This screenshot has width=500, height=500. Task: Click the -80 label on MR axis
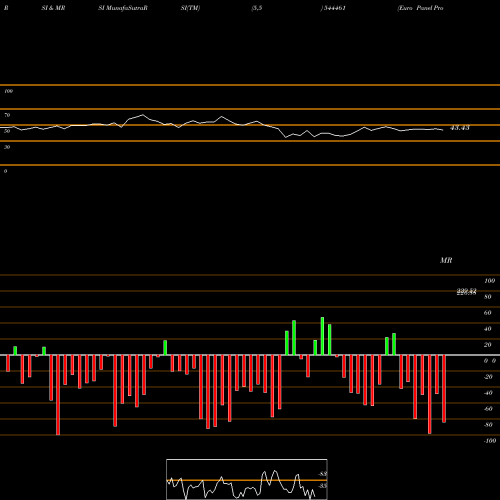click(488, 425)
